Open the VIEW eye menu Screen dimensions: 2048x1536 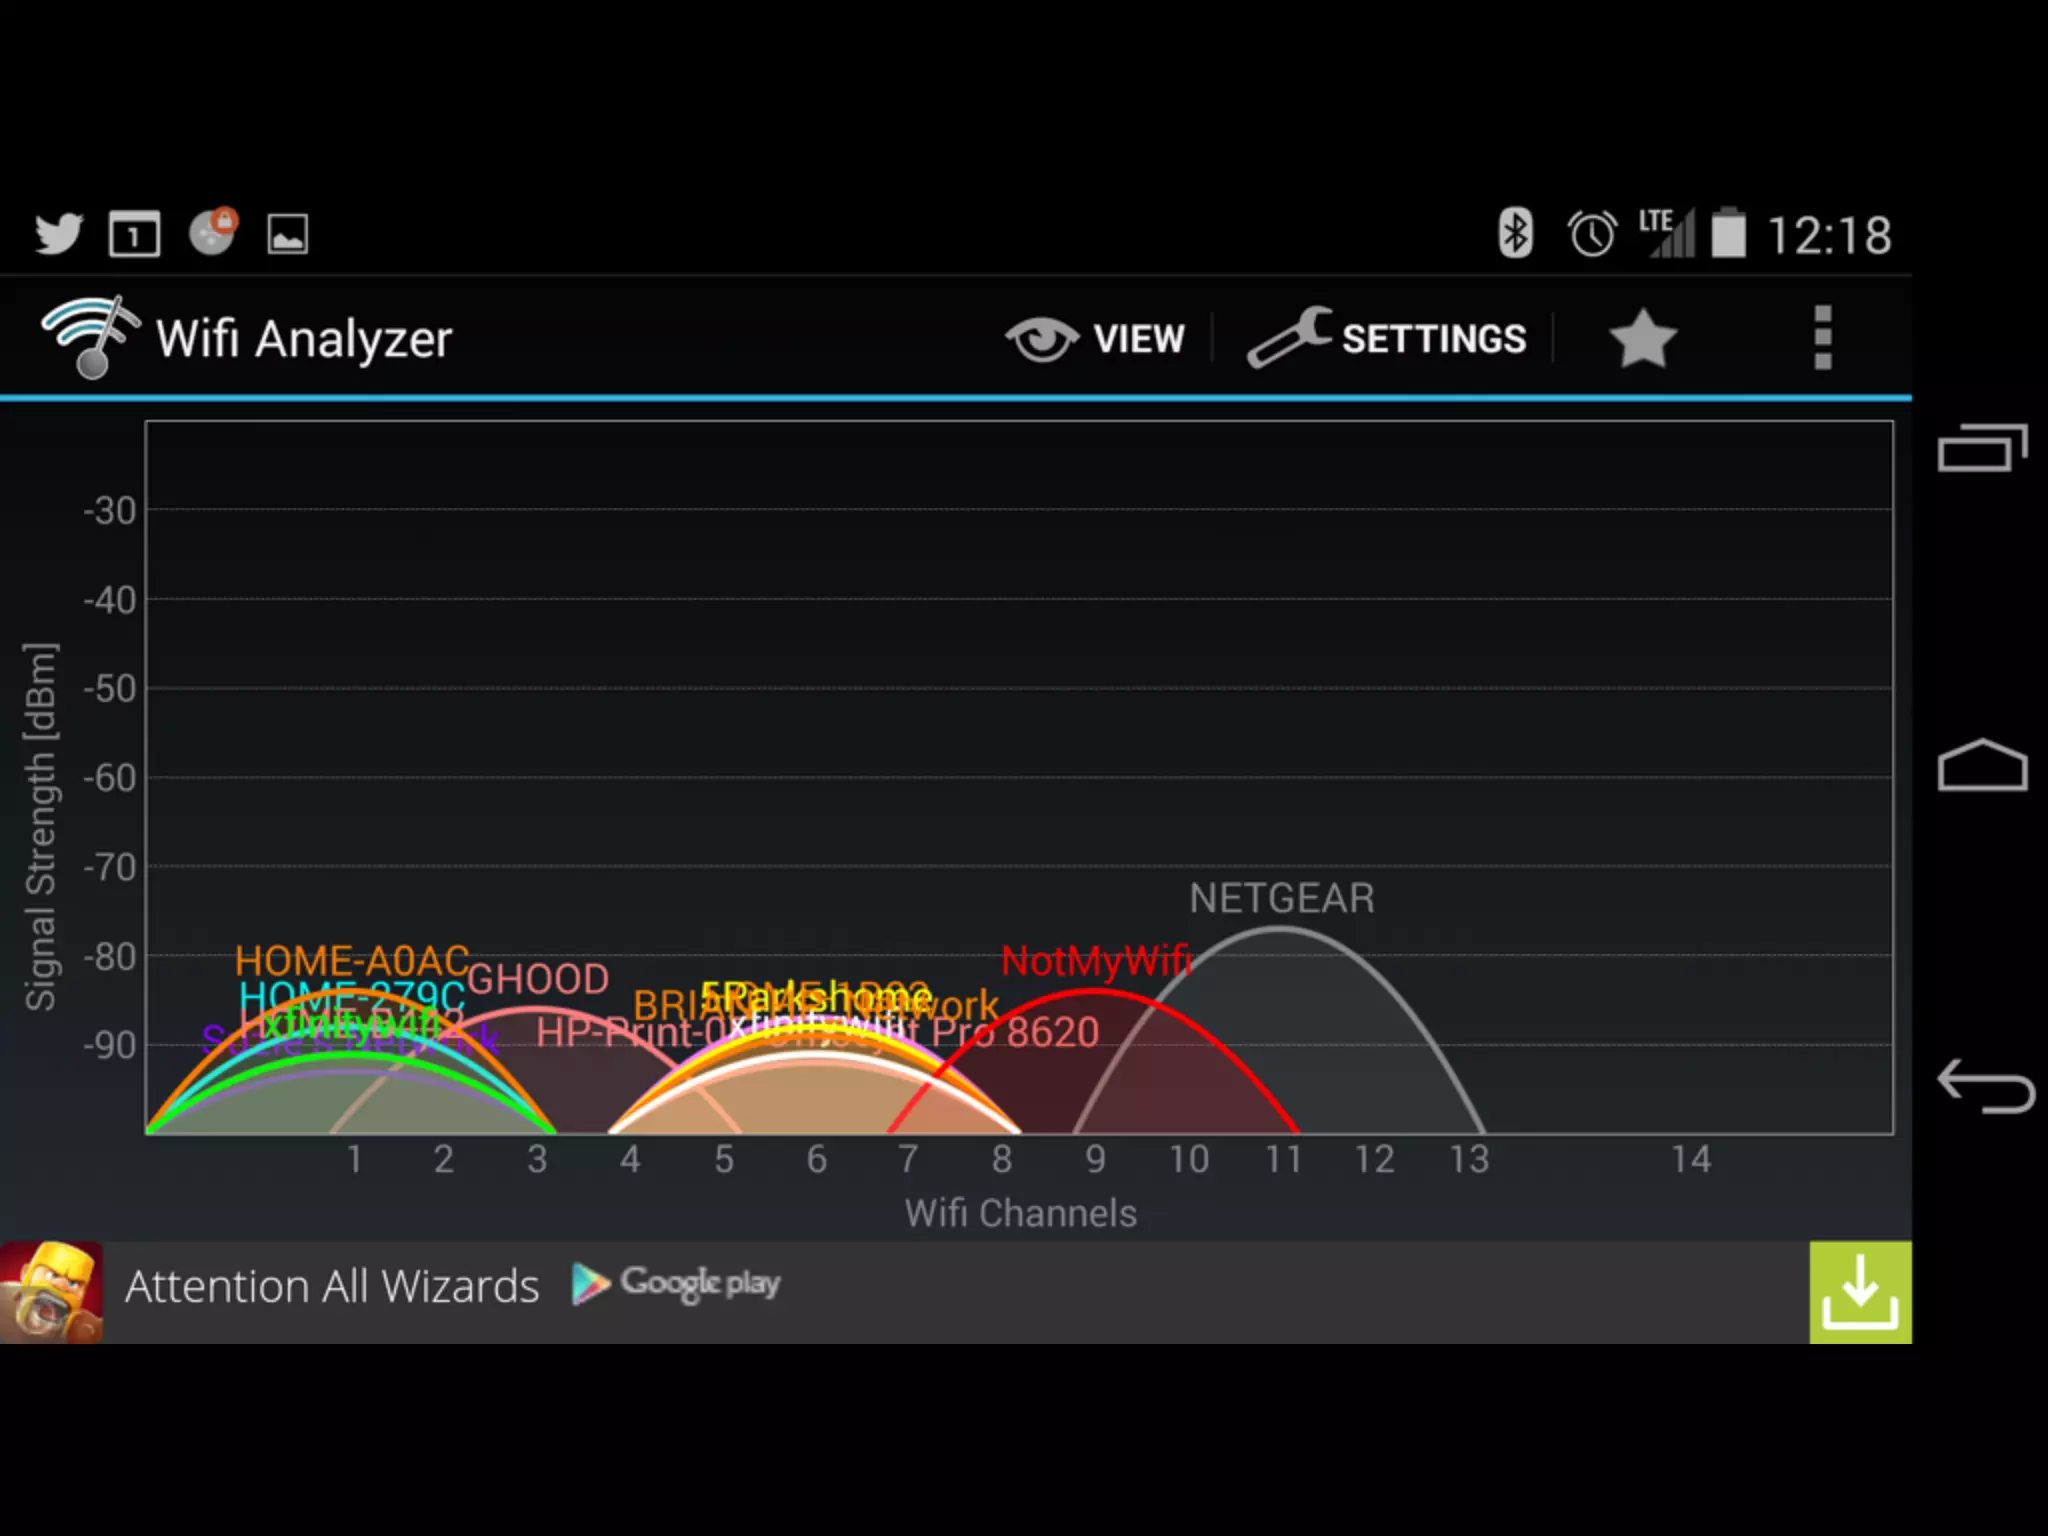(1096, 338)
